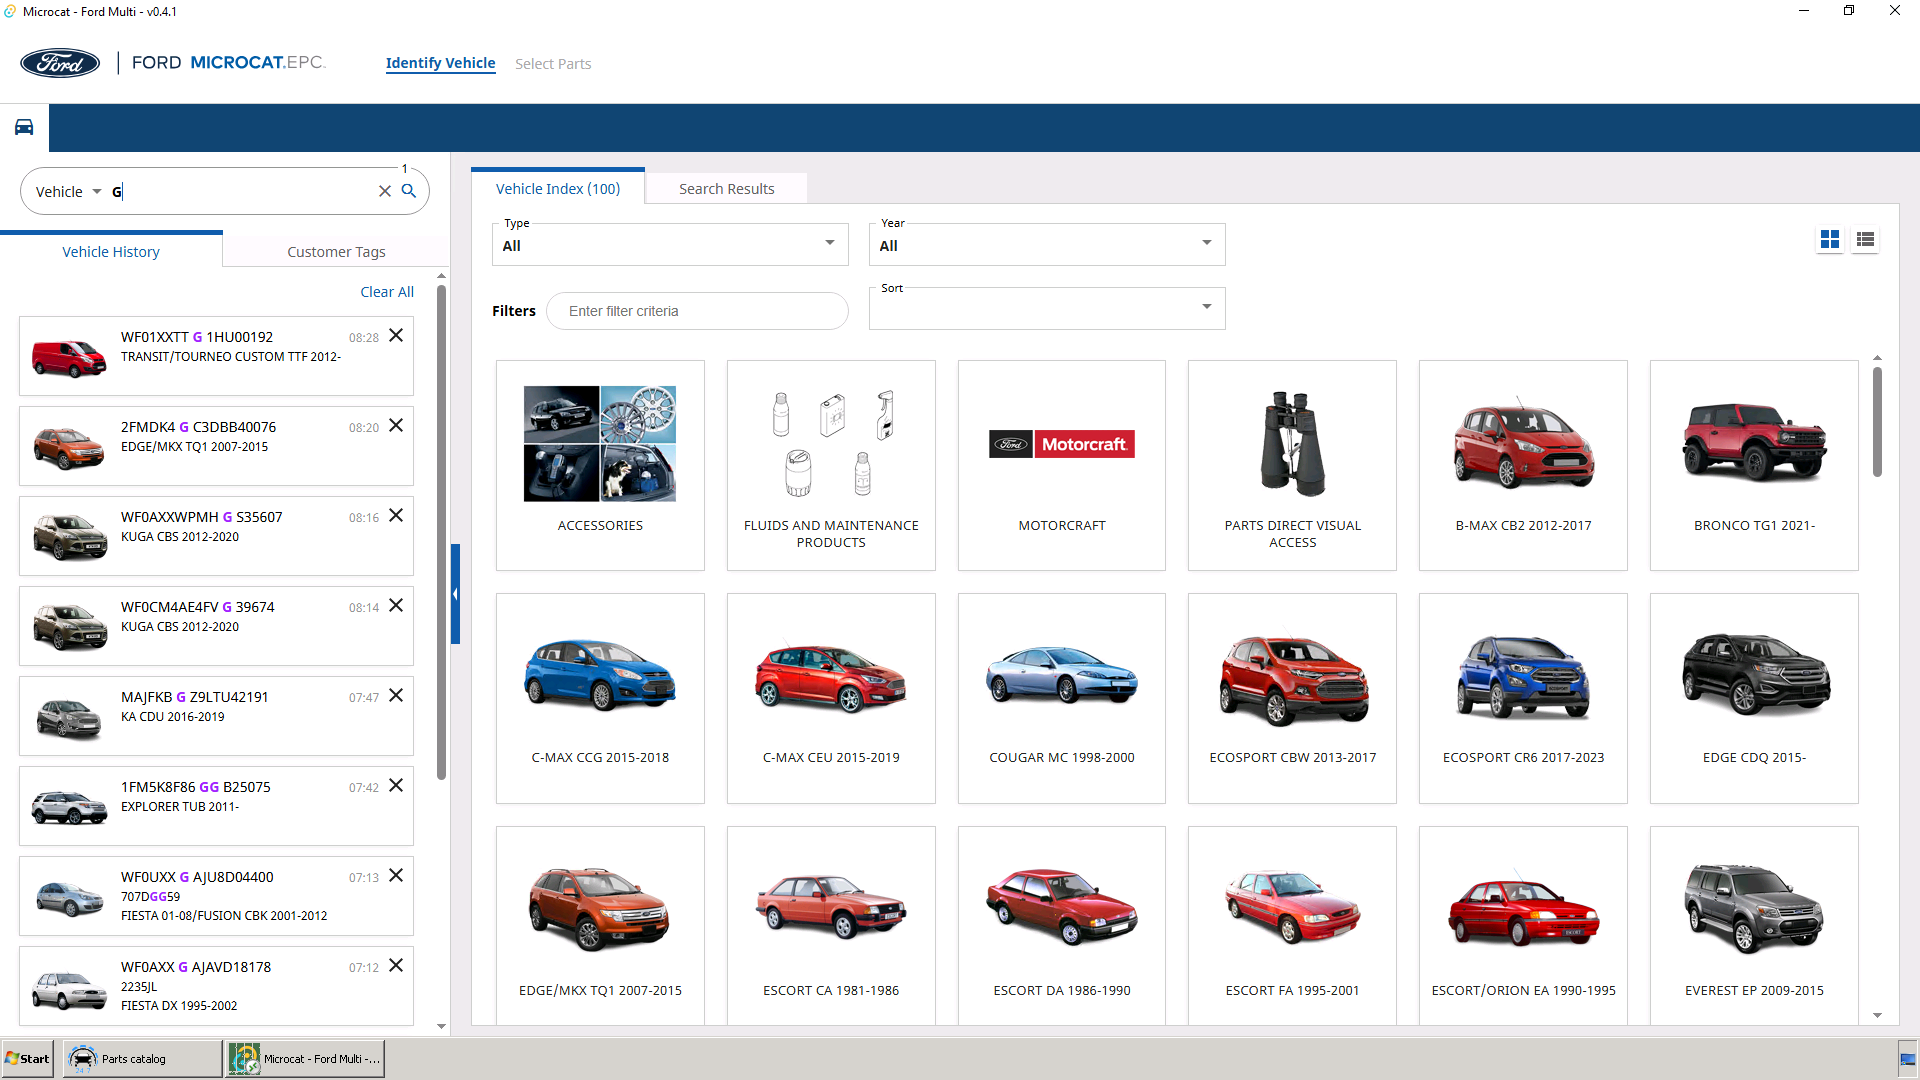Remove 1FM5K8F86 Explorer history entry
Image resolution: width=1920 pixels, height=1080 pixels.
[x=396, y=785]
